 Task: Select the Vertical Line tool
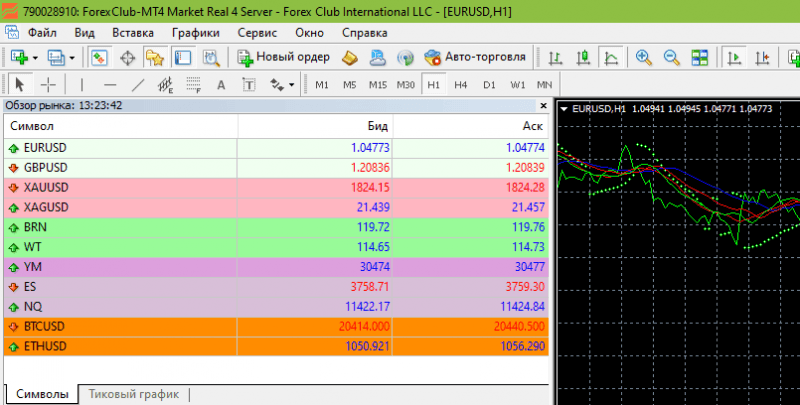pos(82,85)
